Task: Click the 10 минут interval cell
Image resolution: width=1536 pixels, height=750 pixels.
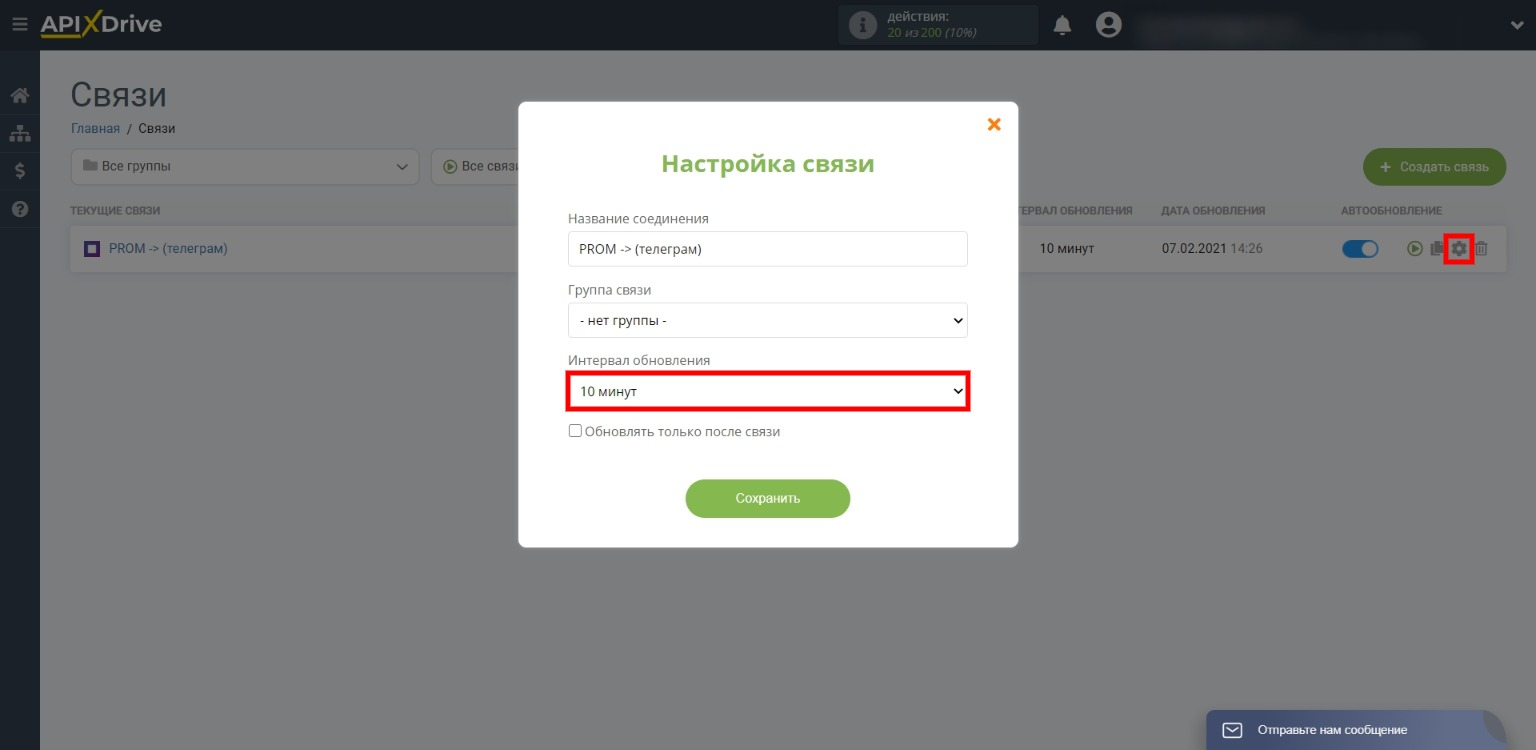Action: tap(1067, 248)
